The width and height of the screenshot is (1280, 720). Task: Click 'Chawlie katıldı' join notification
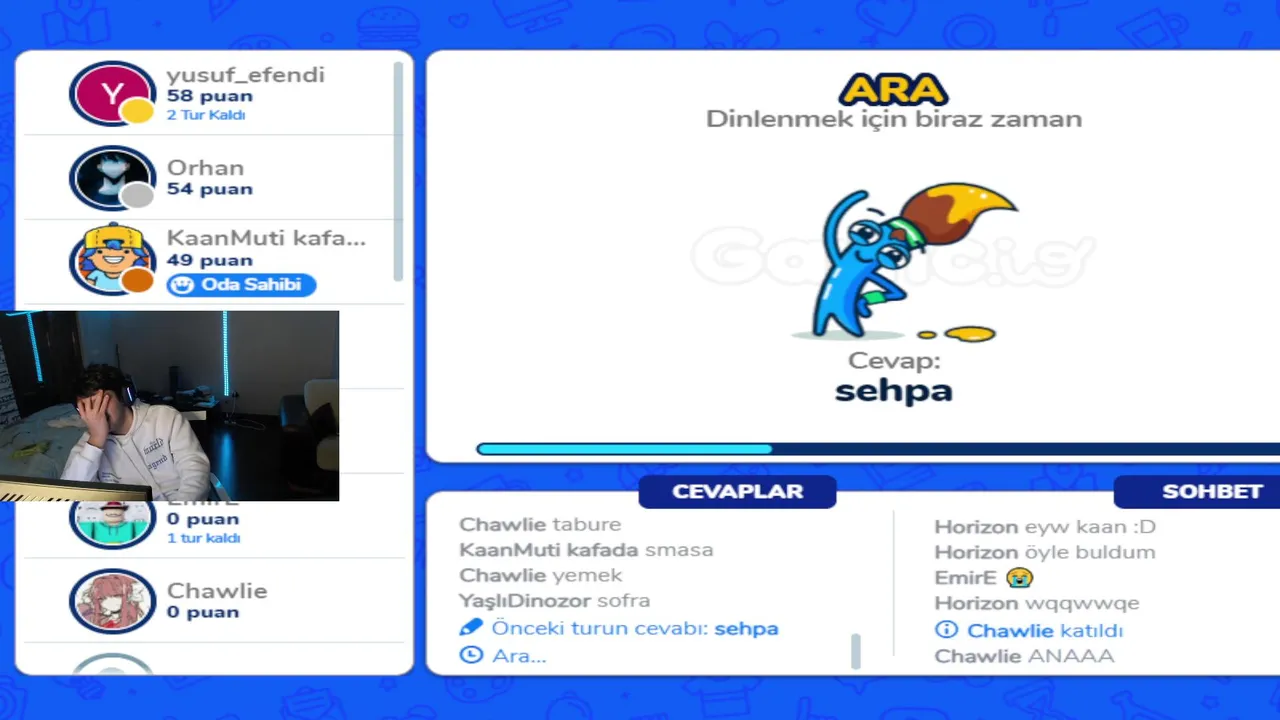1029,630
